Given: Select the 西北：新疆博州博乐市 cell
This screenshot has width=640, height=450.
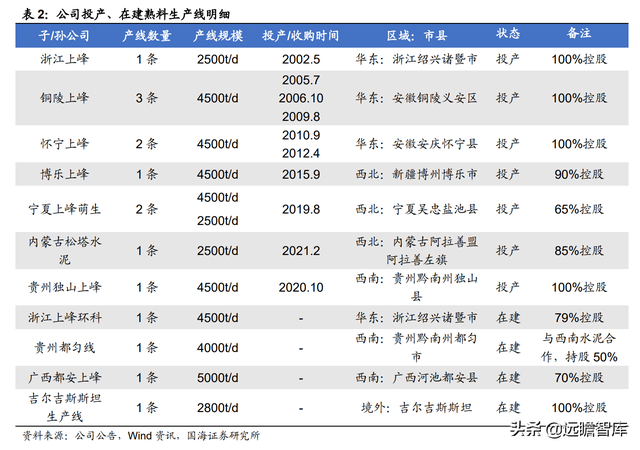Looking at the screenshot, I should click(416, 174).
